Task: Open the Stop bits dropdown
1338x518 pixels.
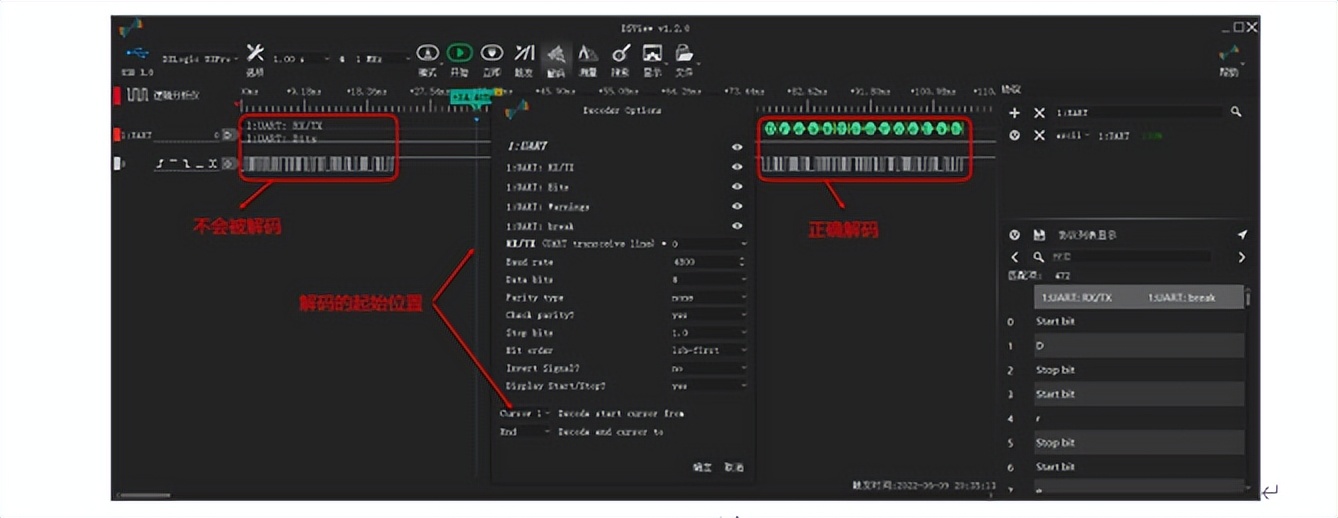Action: (708, 332)
